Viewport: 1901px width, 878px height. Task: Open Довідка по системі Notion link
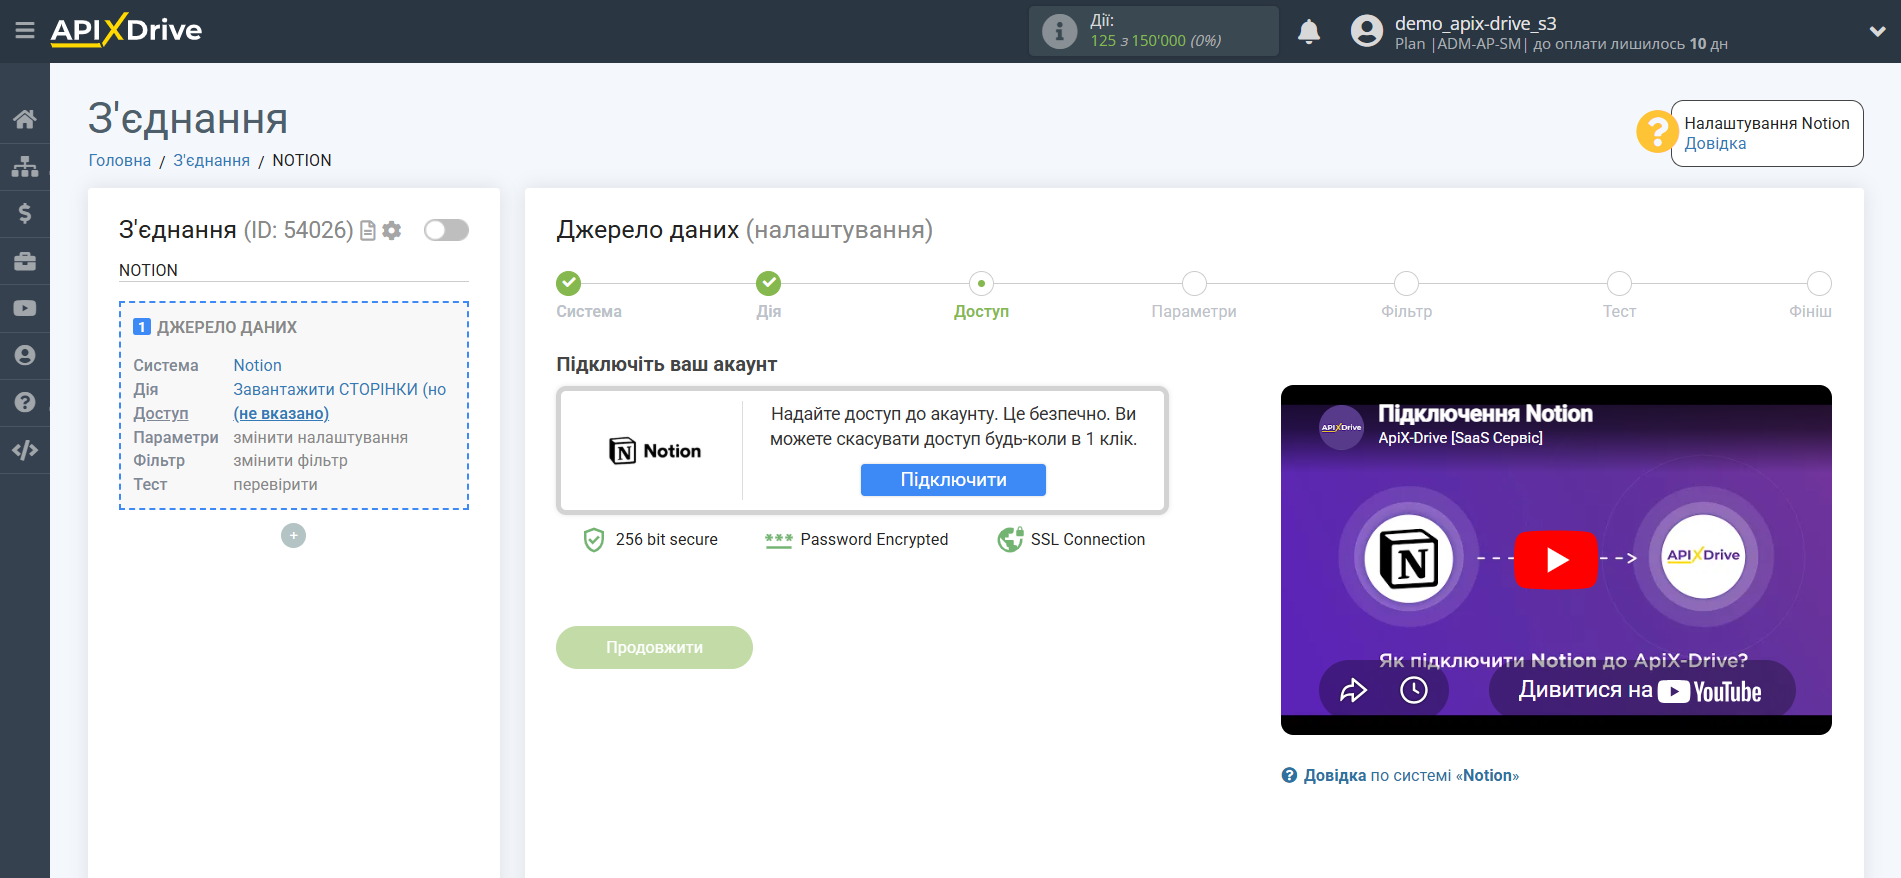[1400, 776]
